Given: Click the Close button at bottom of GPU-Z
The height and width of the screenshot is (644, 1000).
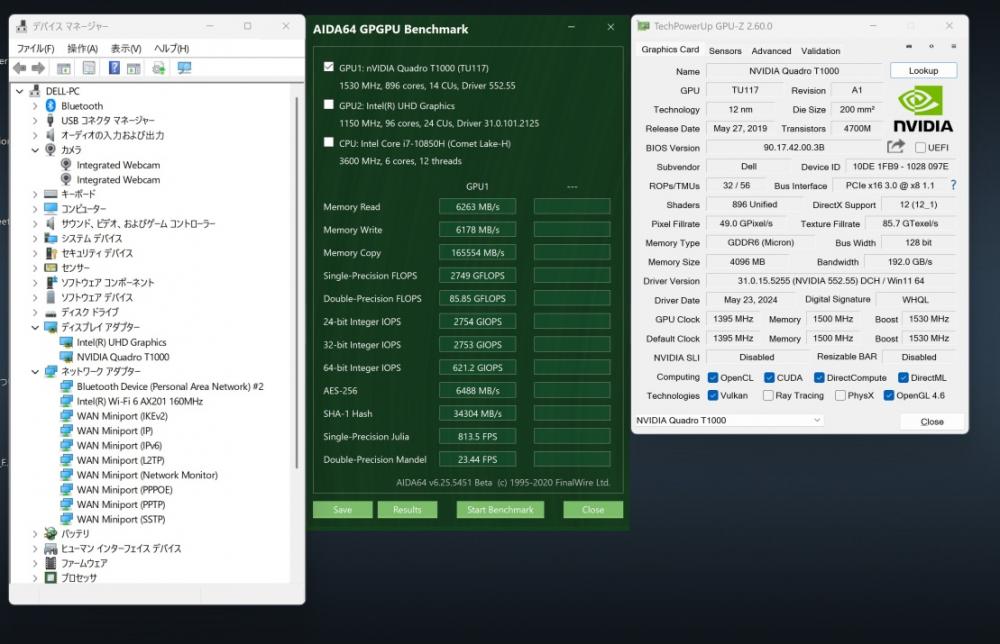Looking at the screenshot, I should click(932, 421).
